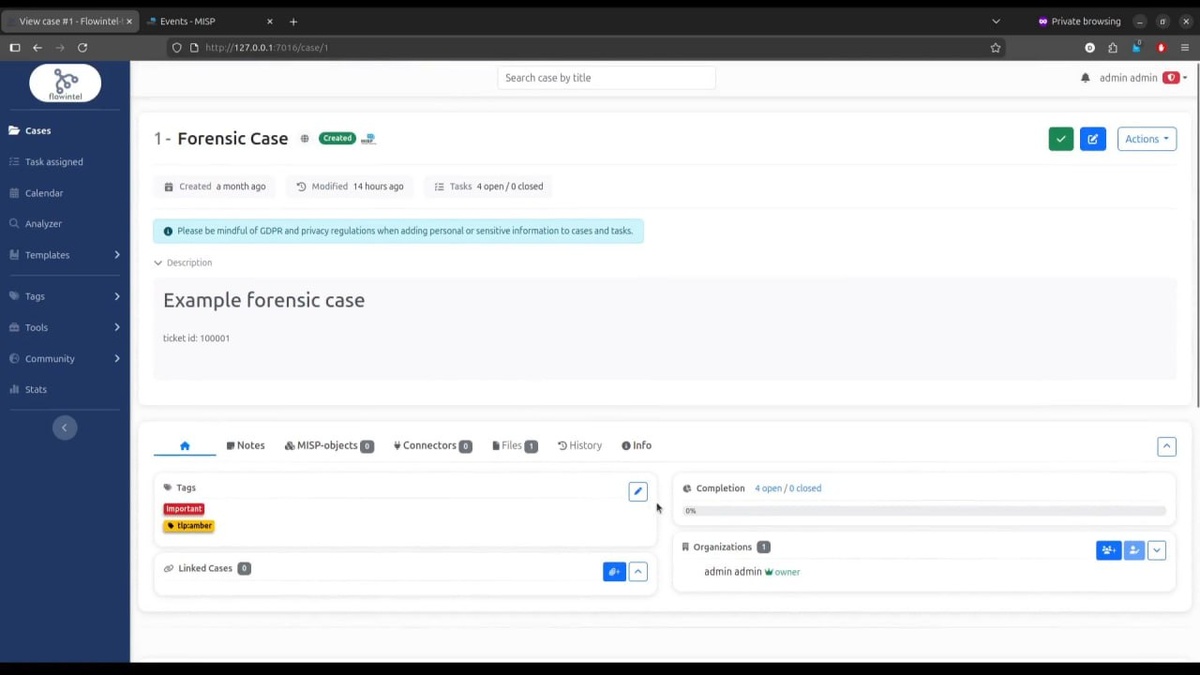The image size is (1200, 675).
Task: Click the globe icon next to Forensic Case
Action: [x=305, y=139]
